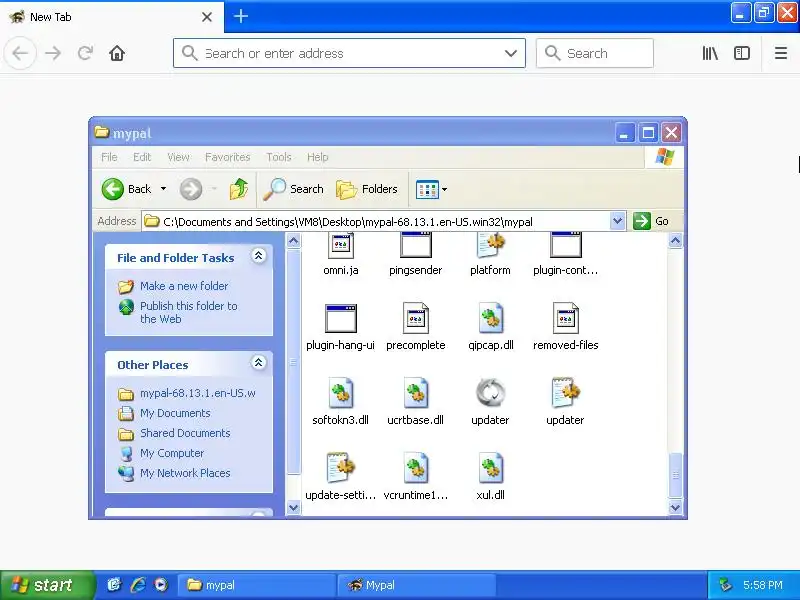Screen dimensions: 800x600
Task: Open mypal-68.13.1.en-US.w parent folder link
Action: coord(198,393)
